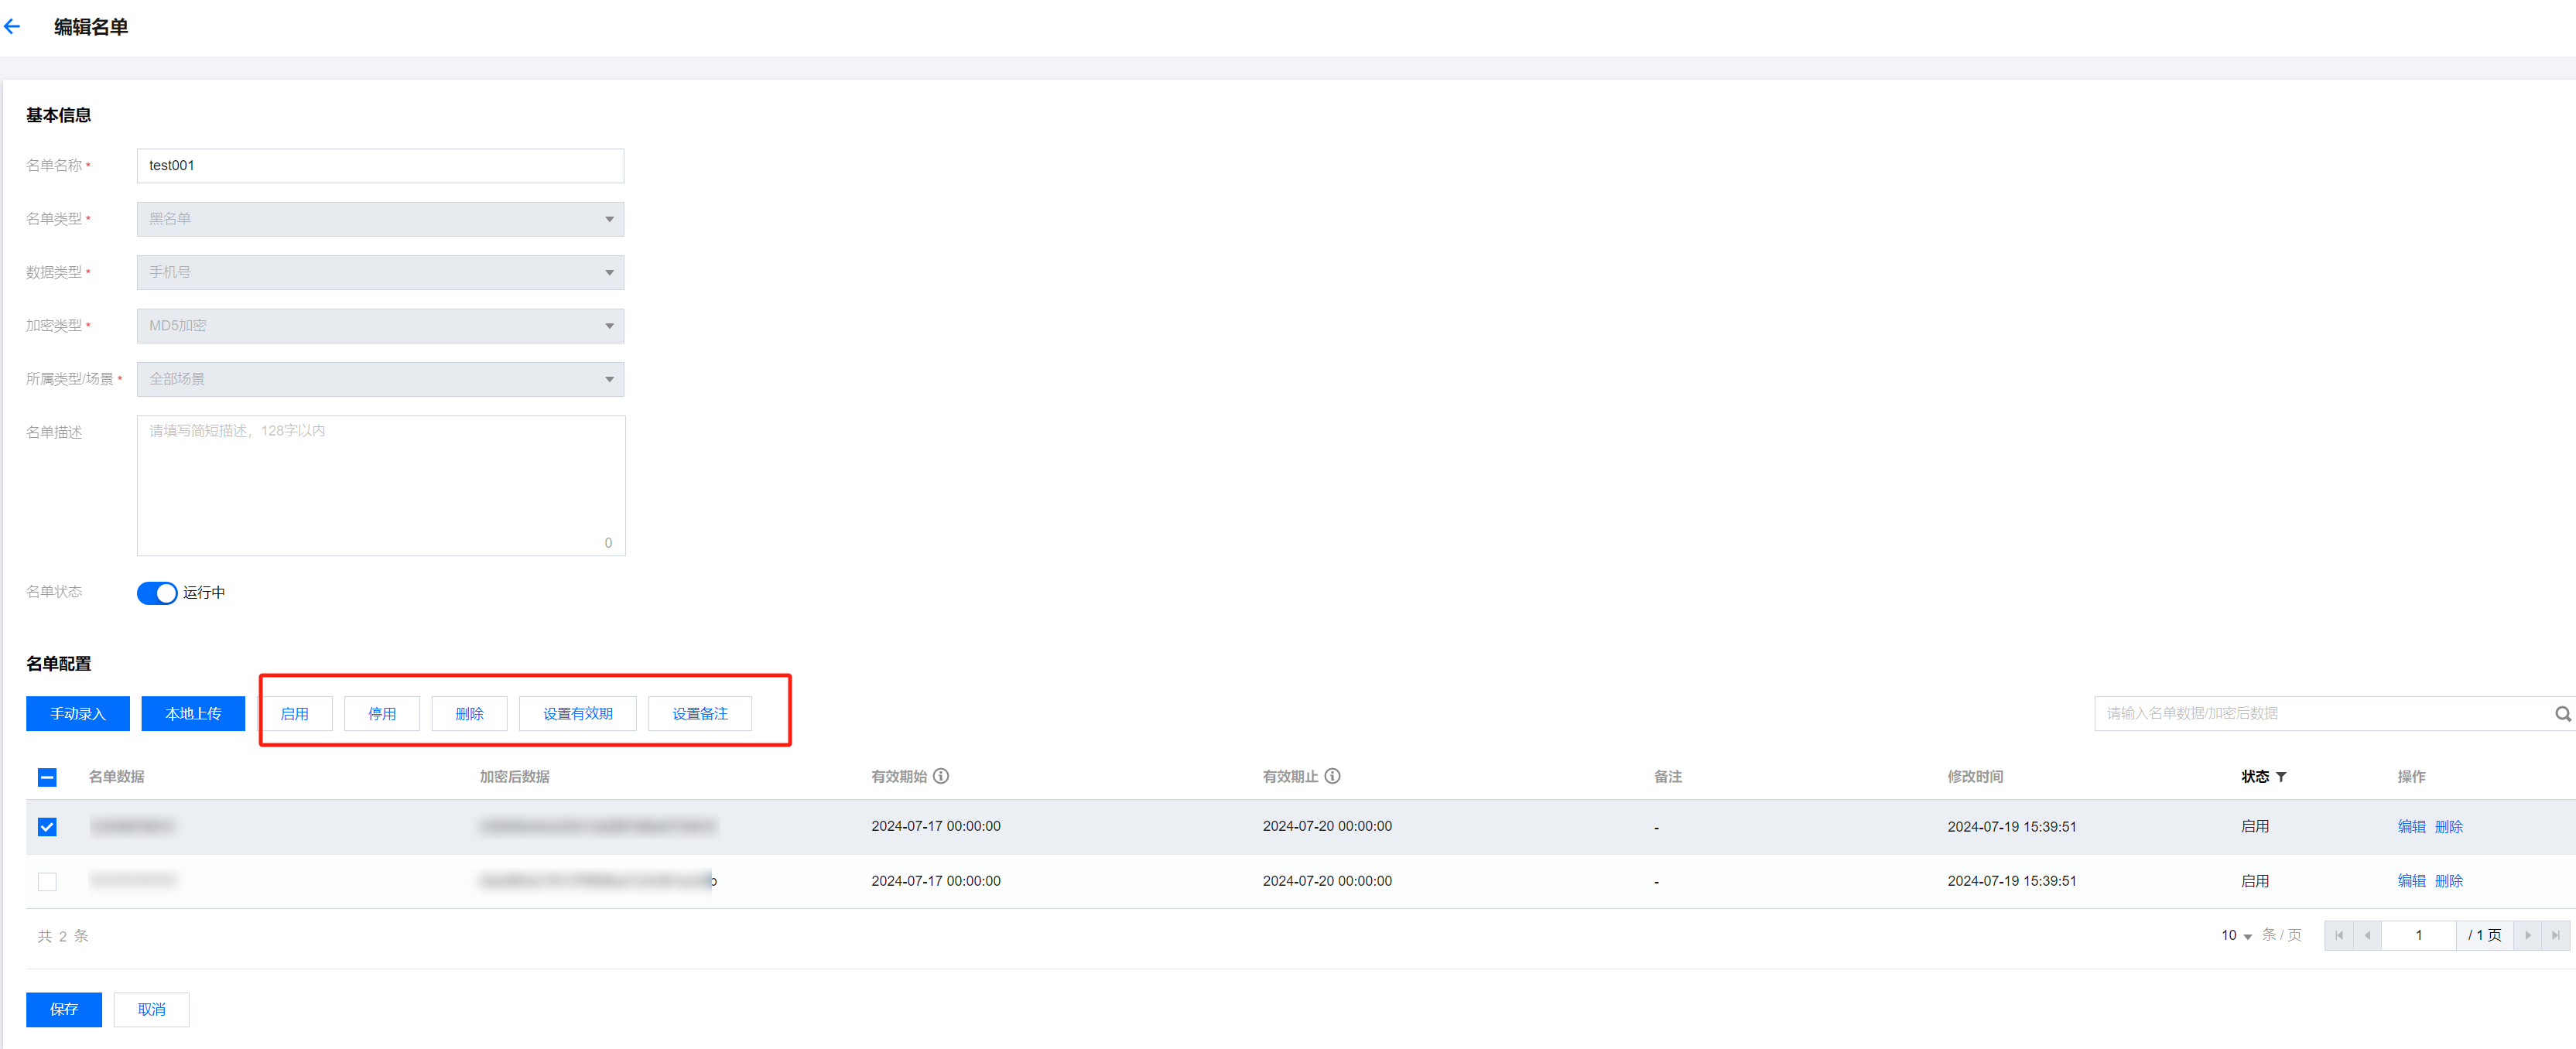Click the next page arrow icon
The image size is (2576, 1049).
tap(2527, 935)
